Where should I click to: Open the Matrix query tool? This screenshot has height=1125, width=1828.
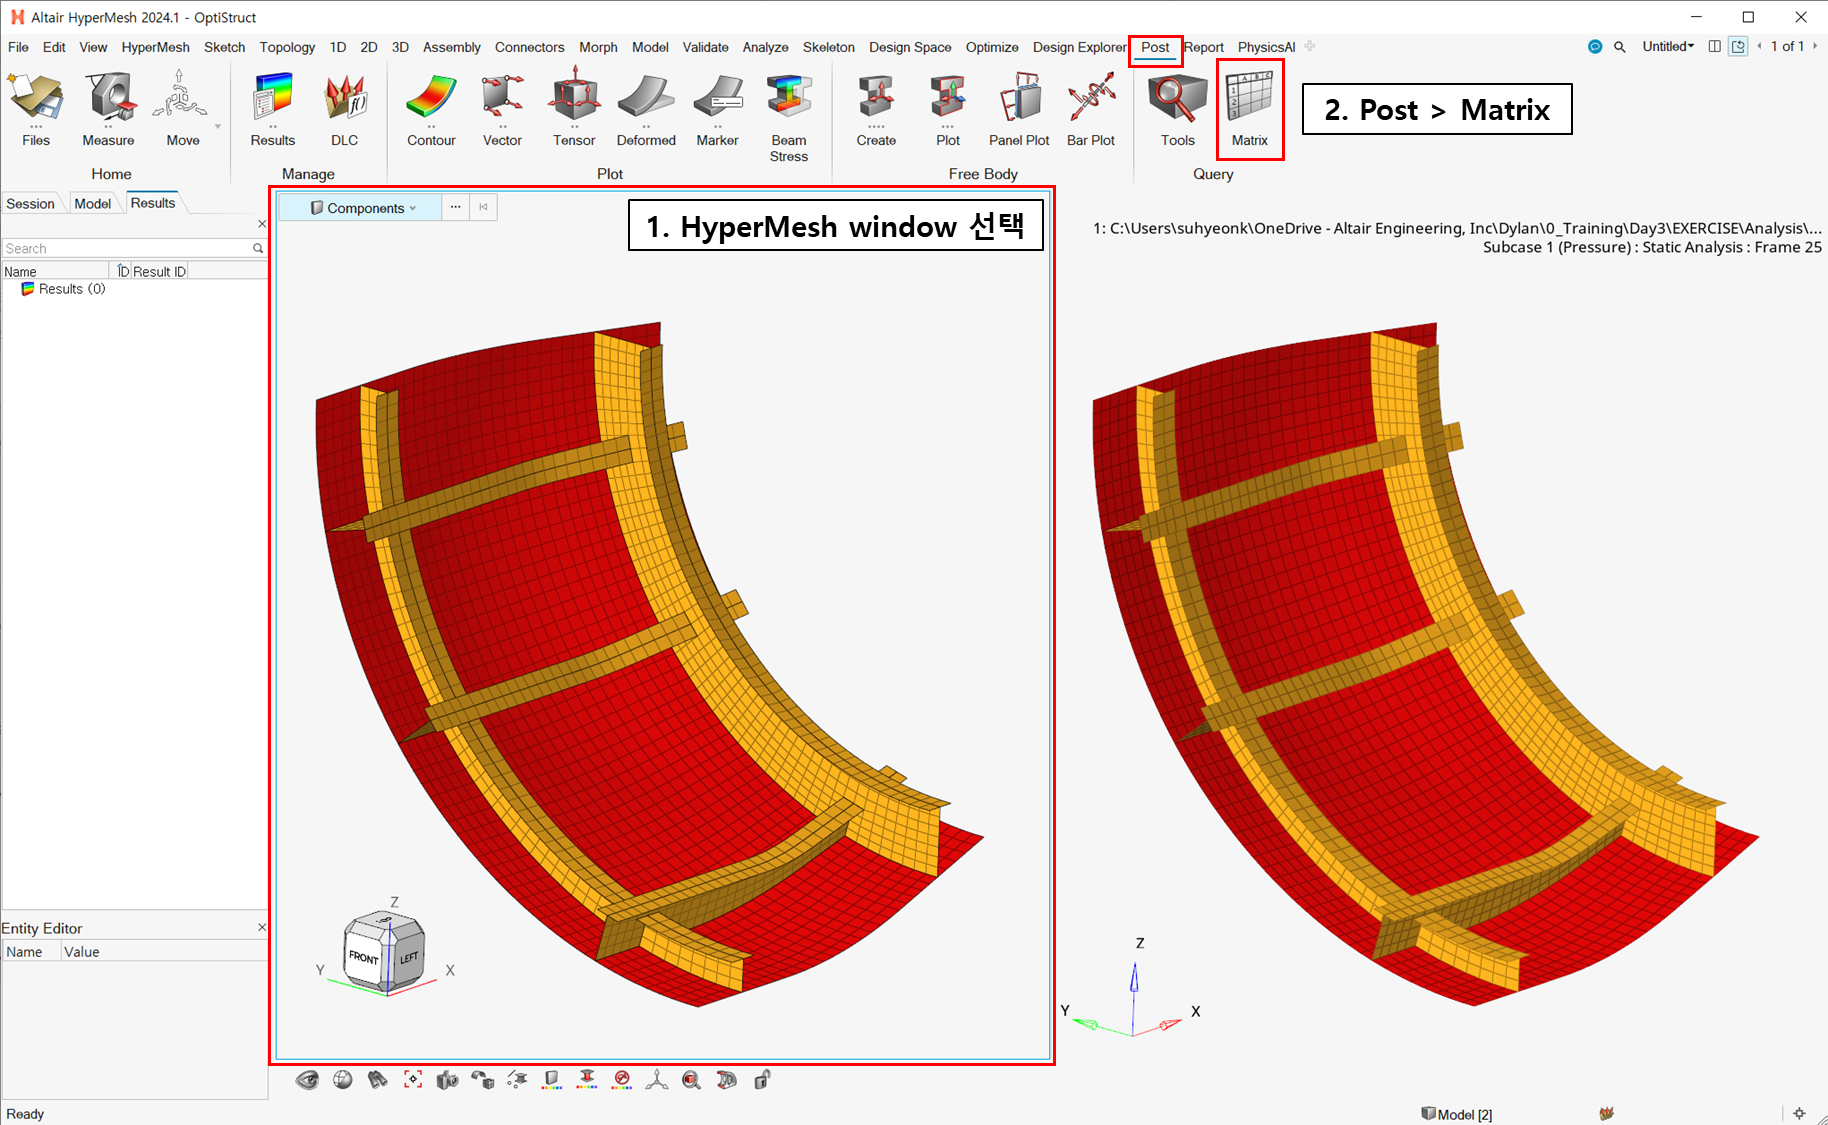tap(1250, 110)
